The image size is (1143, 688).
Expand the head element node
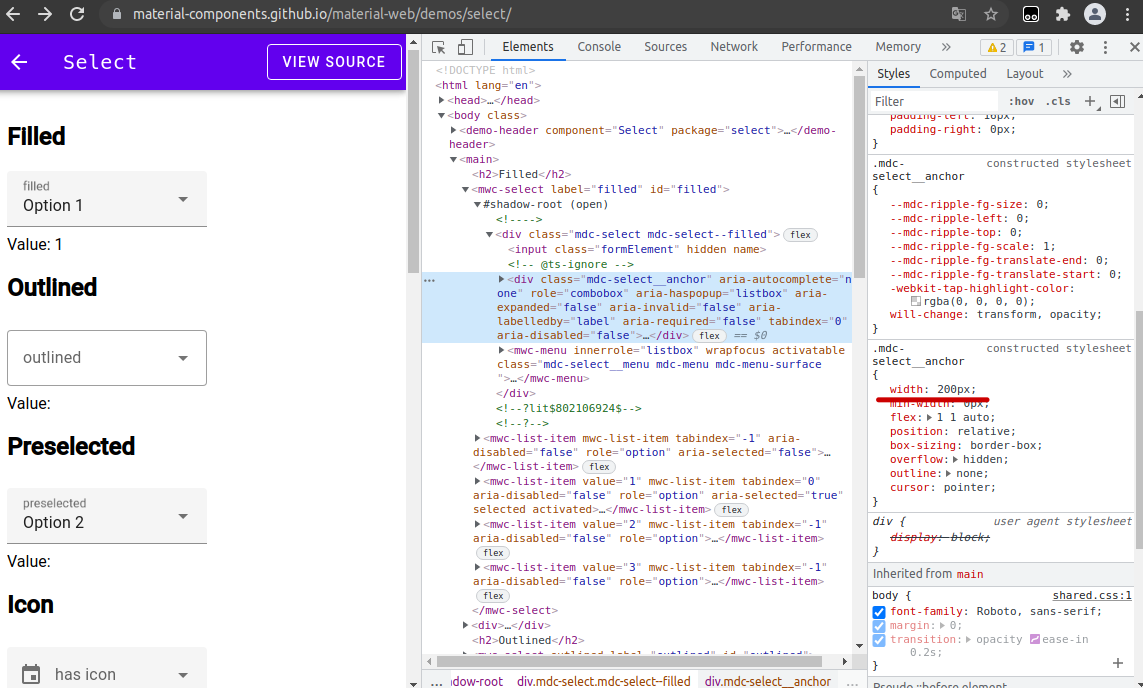tap(442, 101)
